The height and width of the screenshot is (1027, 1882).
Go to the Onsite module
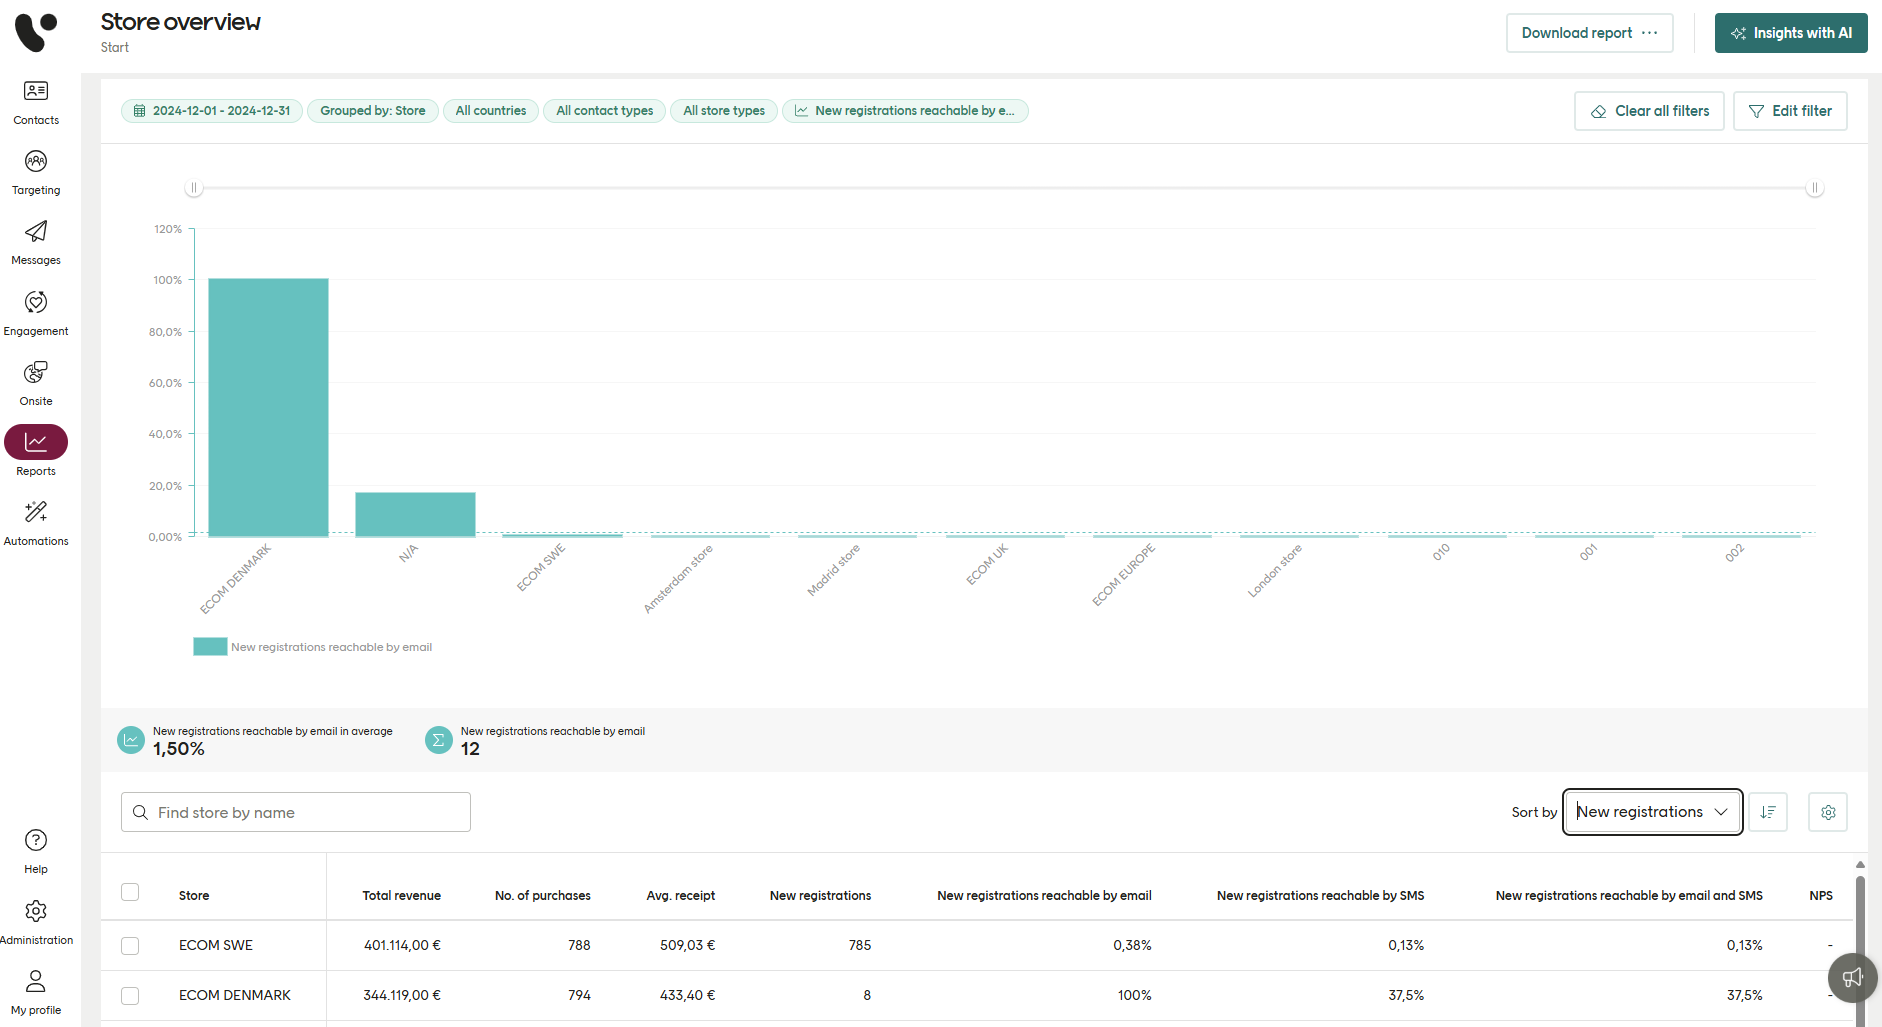coord(35,381)
